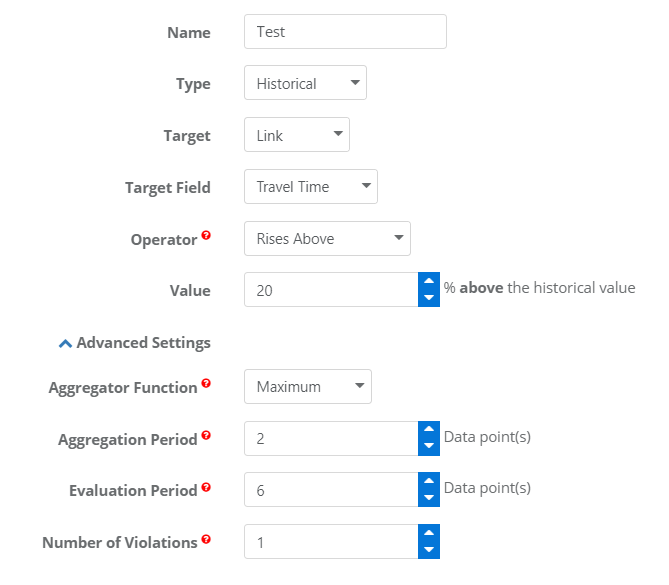
Task: Increase Number of Violations
Action: coord(429,533)
